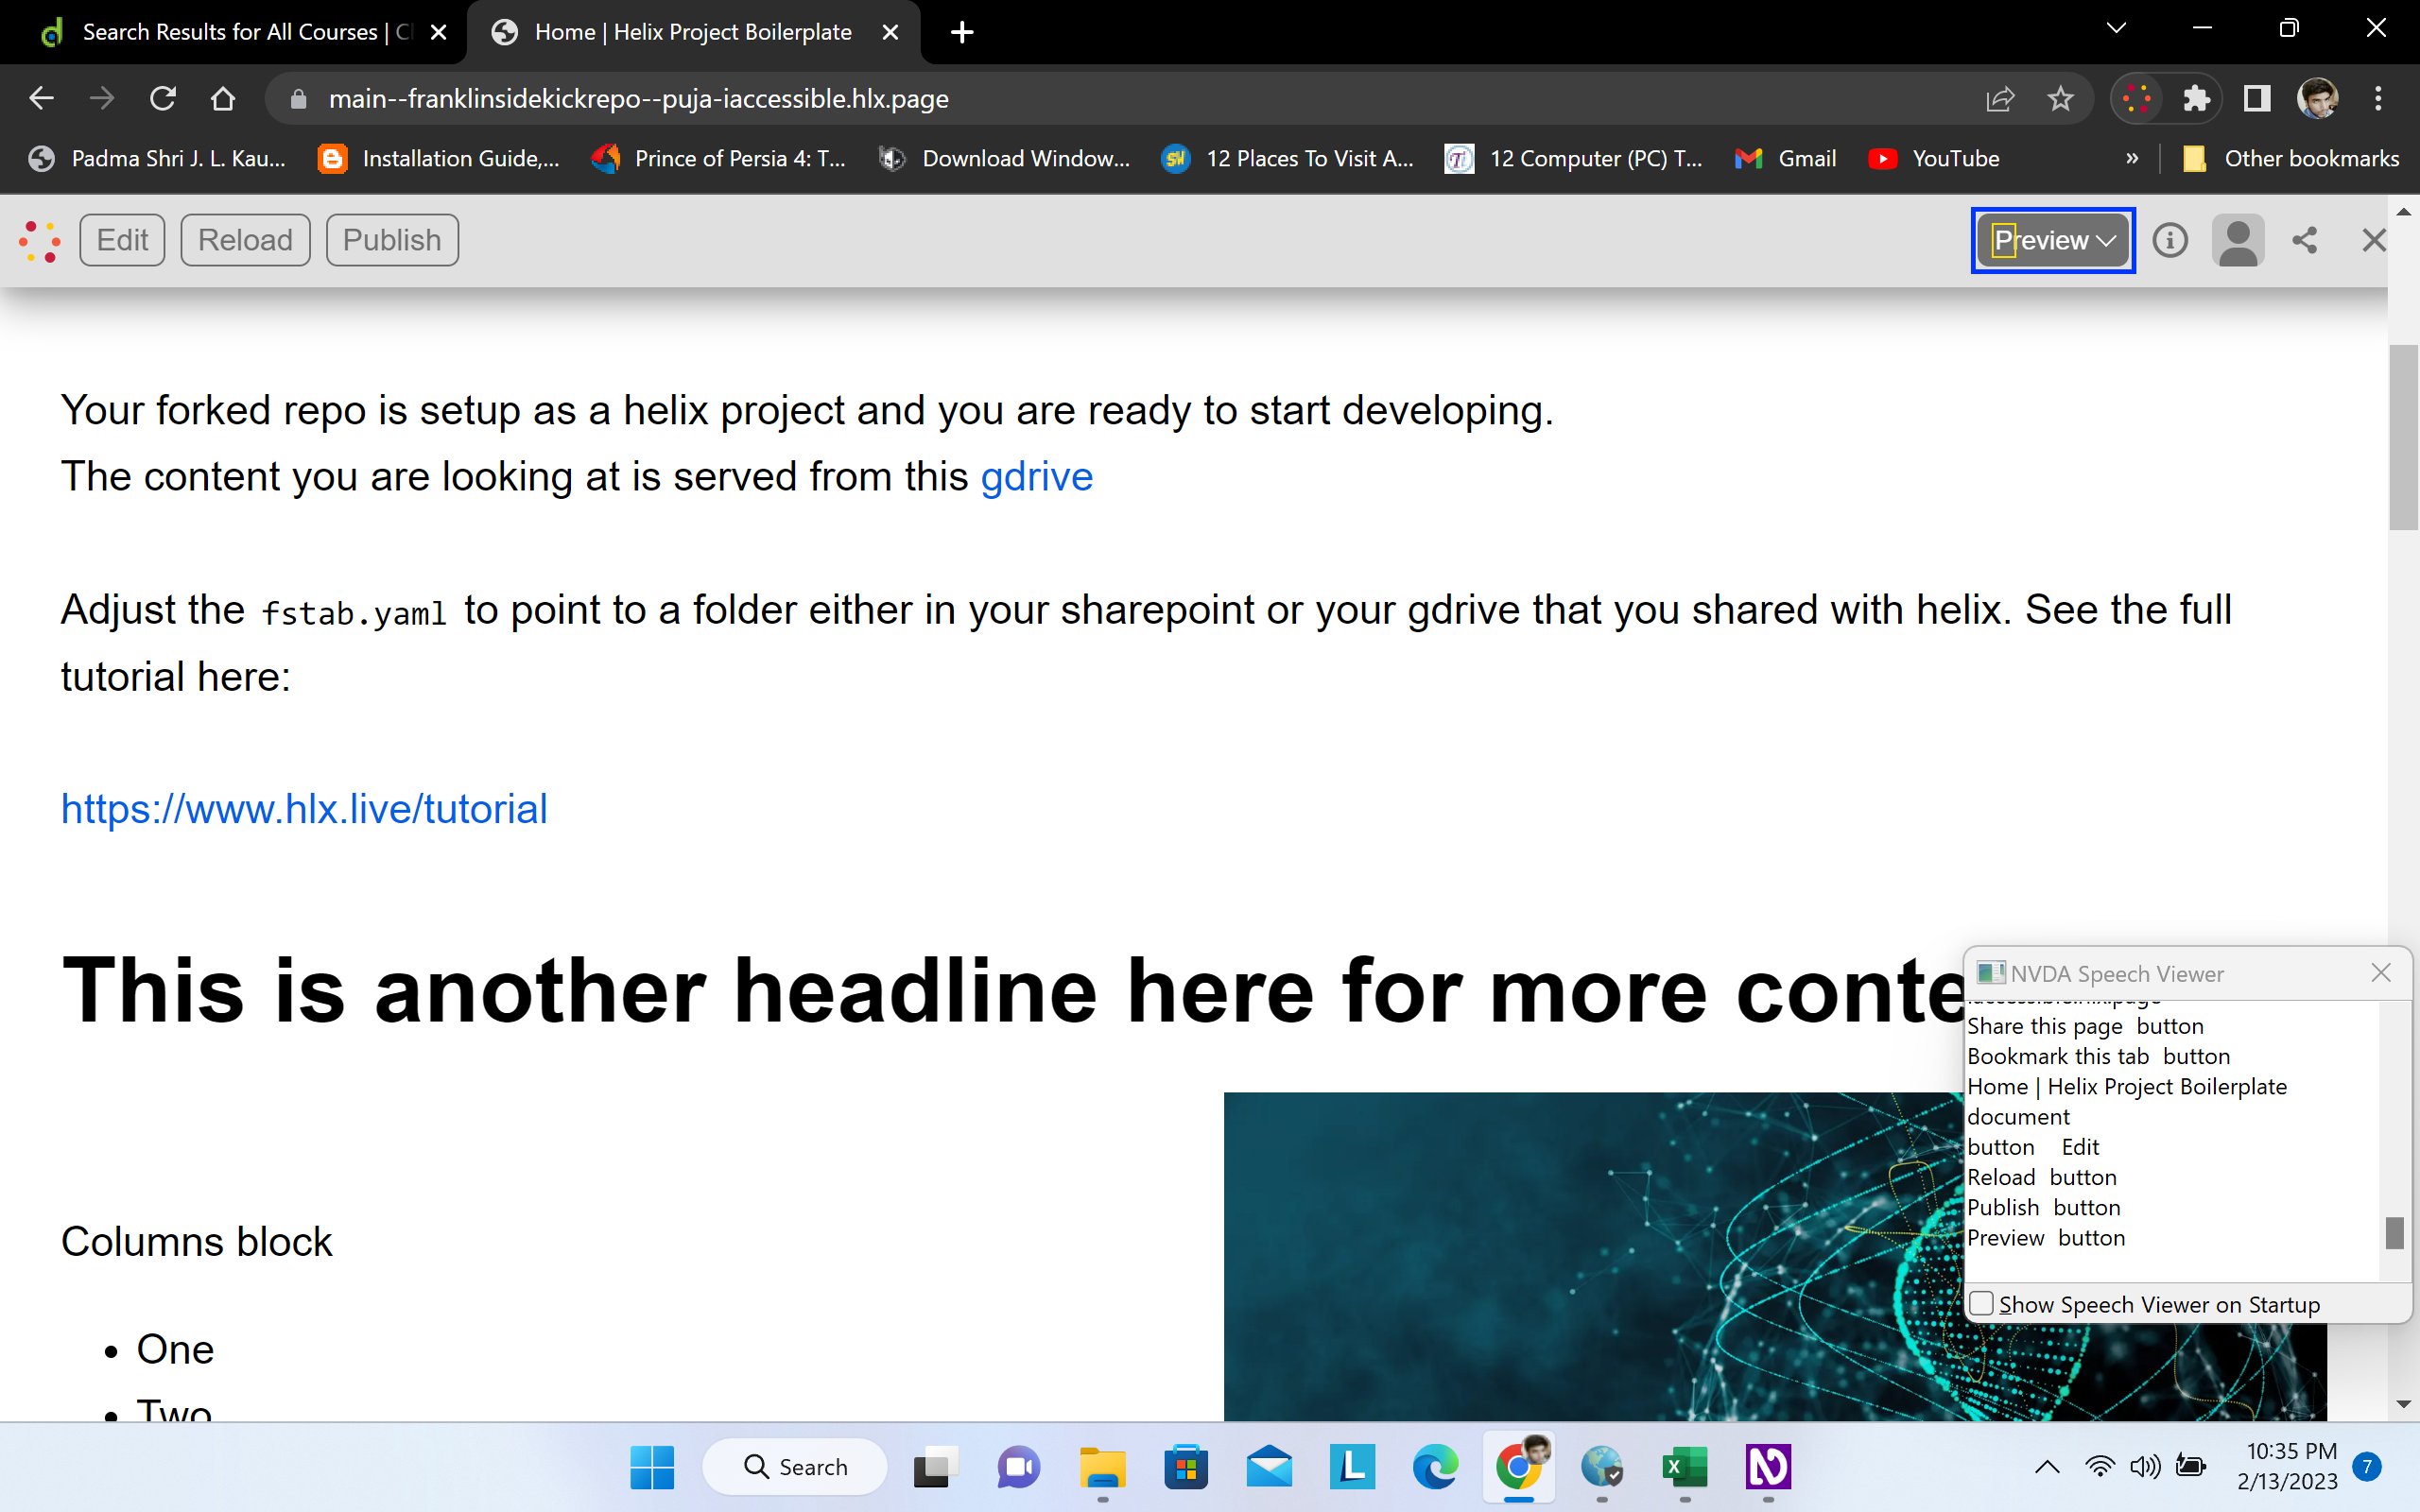This screenshot has height=1512, width=2420.
Task: Click the Publish button in sidekick
Action: click(x=391, y=240)
